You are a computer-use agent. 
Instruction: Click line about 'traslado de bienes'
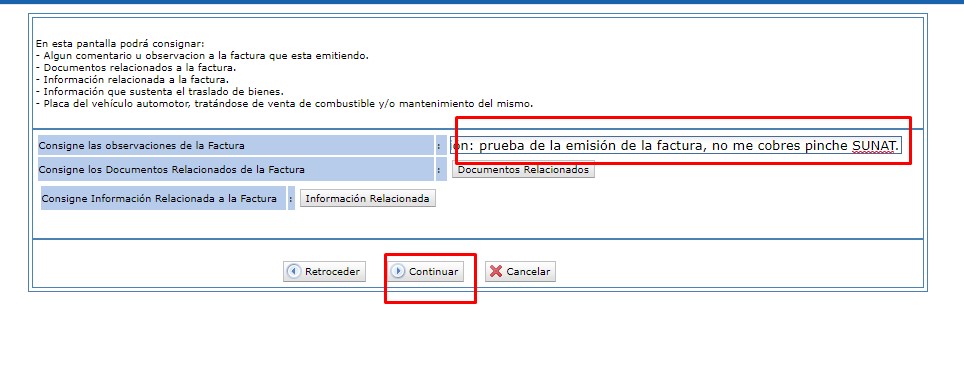point(160,92)
